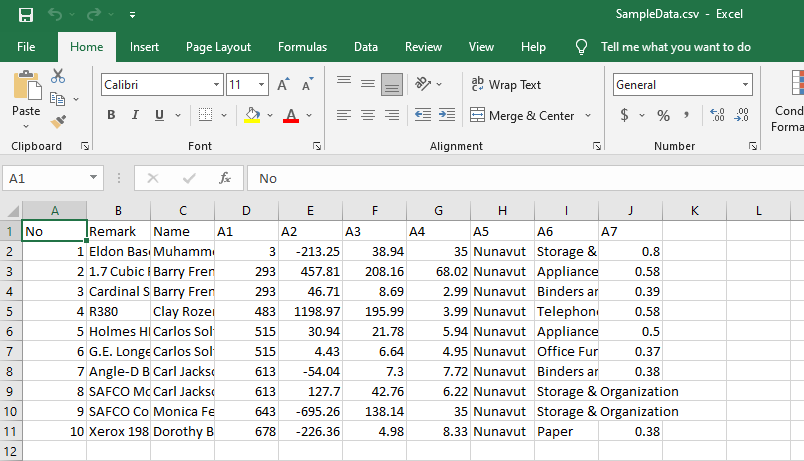Open the Page Layout tab
Viewport: 804px width, 461px height.
point(218,47)
